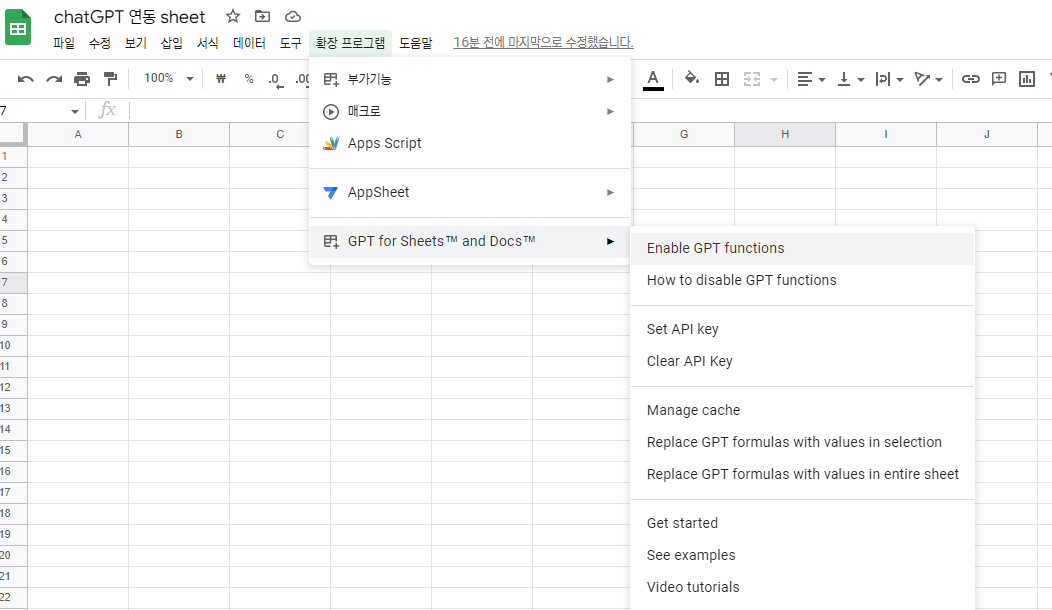Replace GPT formulas with values in entire sheet

pyautogui.click(x=802, y=474)
